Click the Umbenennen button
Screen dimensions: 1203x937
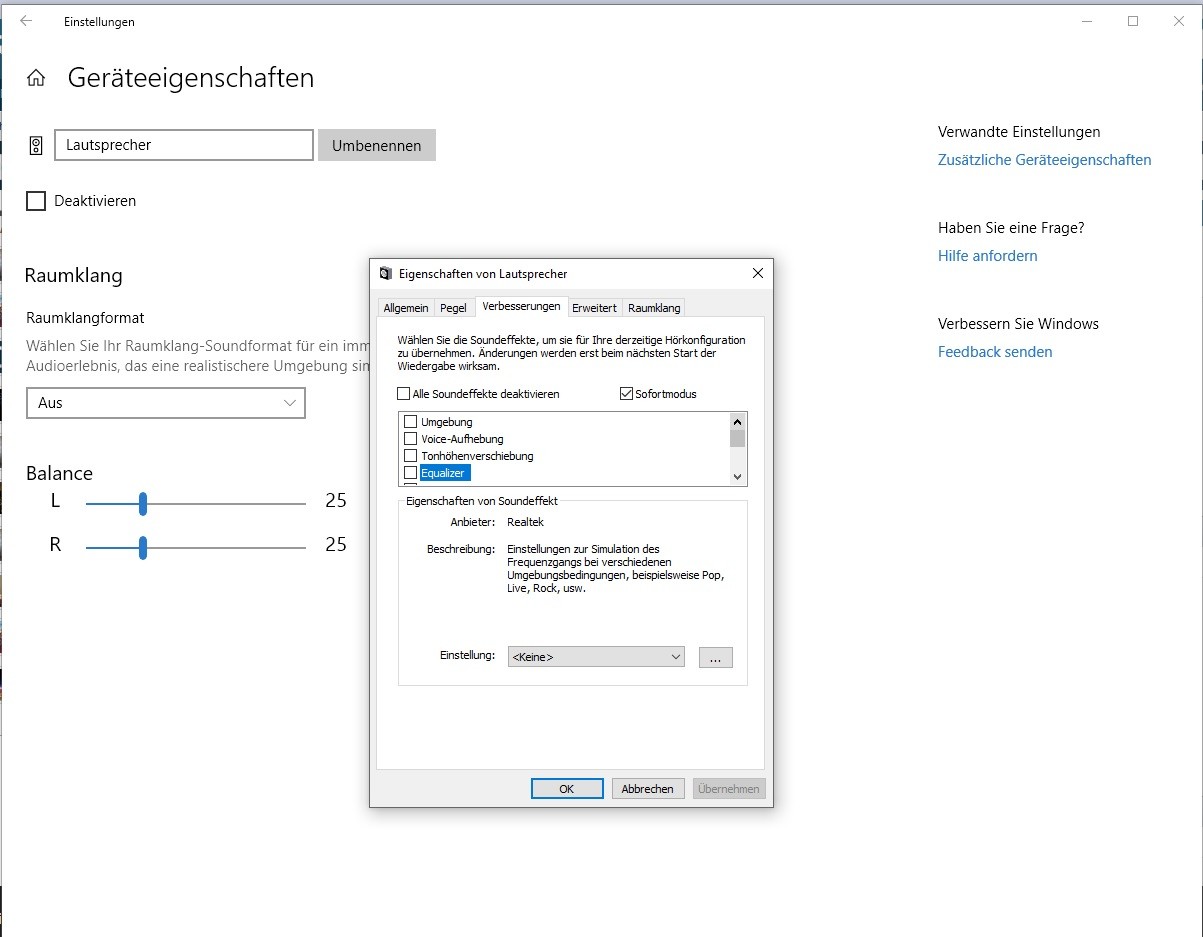click(x=376, y=145)
